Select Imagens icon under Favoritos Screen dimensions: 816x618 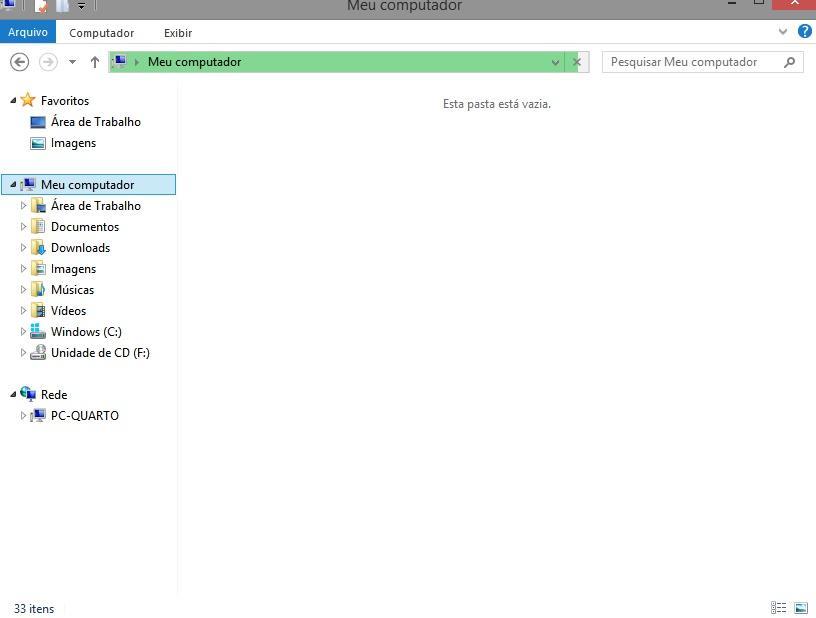coord(38,143)
